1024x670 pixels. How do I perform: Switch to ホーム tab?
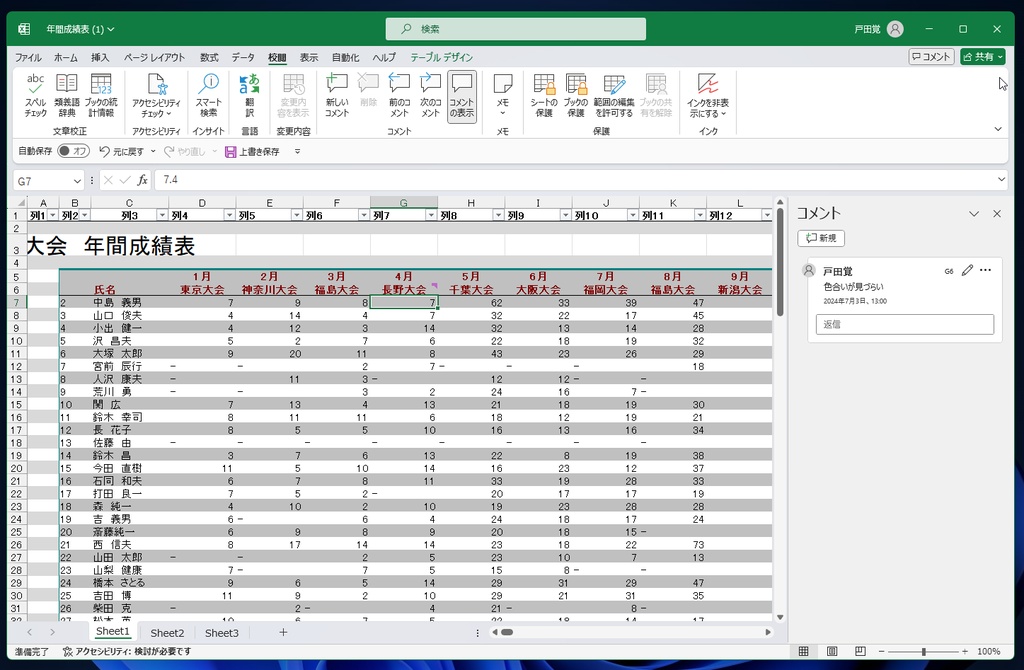point(65,57)
